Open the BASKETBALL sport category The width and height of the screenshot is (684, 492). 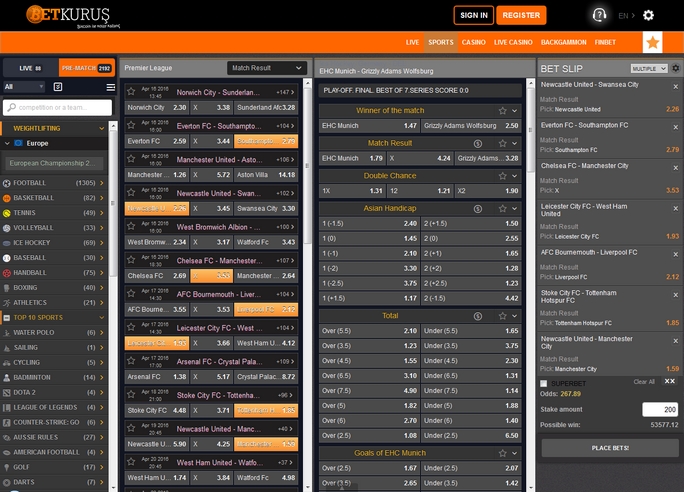coord(54,198)
